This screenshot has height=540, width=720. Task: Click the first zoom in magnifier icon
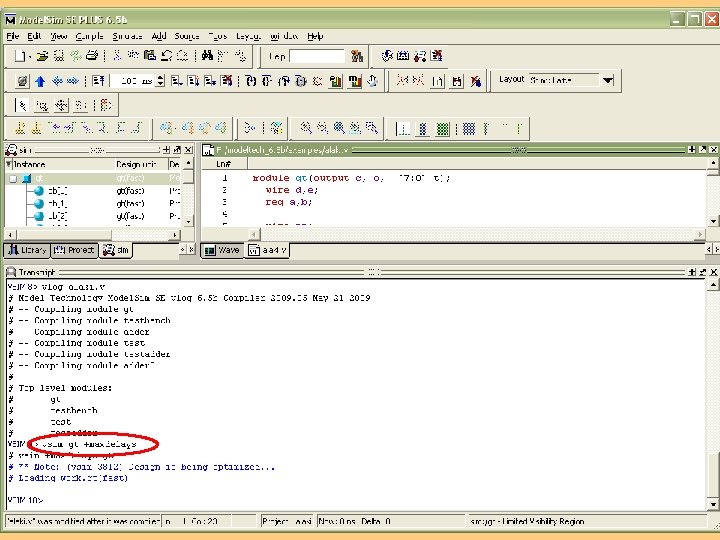(x=306, y=128)
